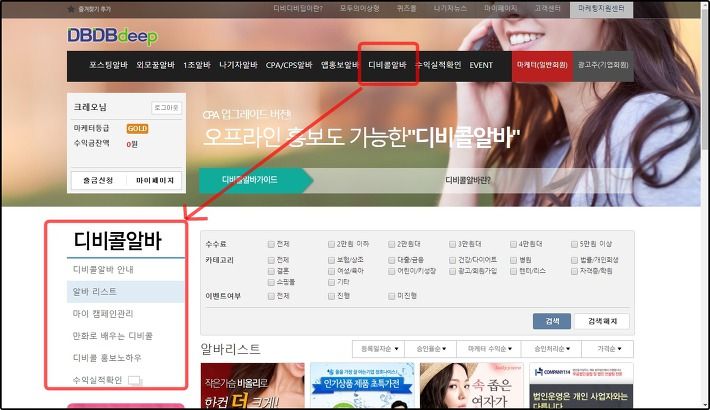Check the 4만원대 fee checkbox
Screen dimensions: 710x410
[513, 244]
